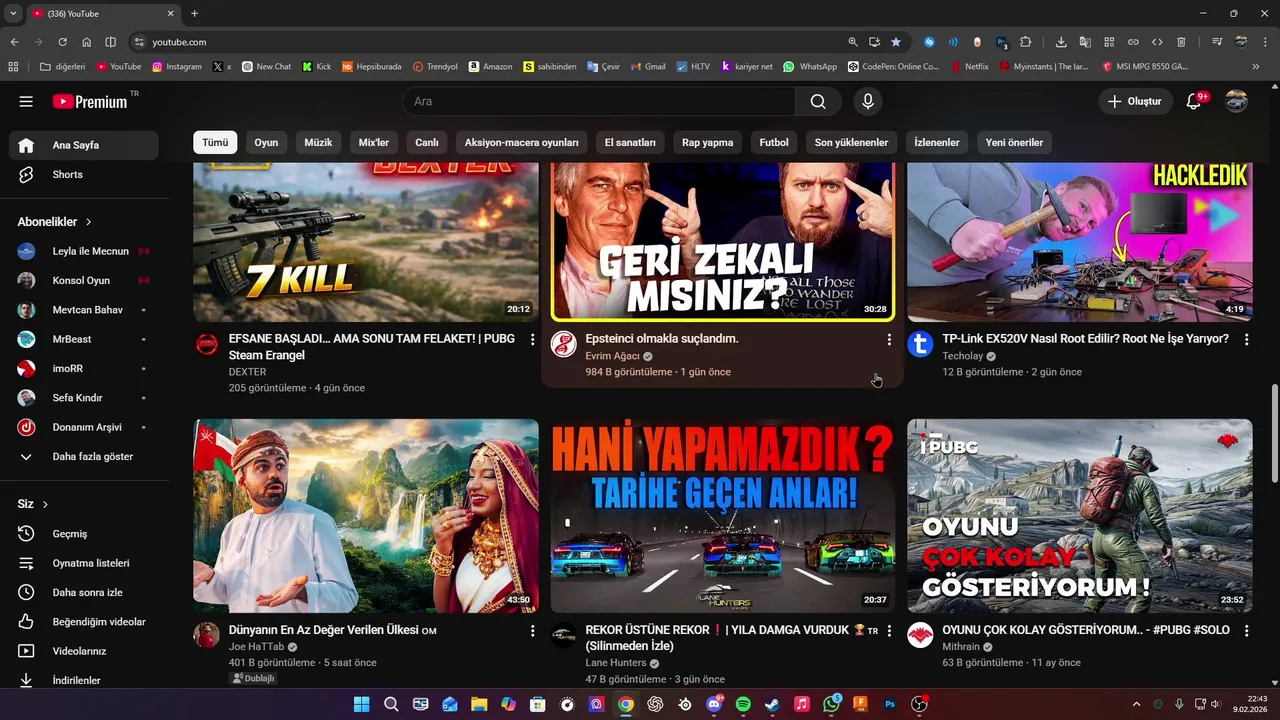Image resolution: width=1280 pixels, height=720 pixels.
Task: Open options for REKOR ÜSTÜNE REKOR video
Action: pyautogui.click(x=889, y=632)
